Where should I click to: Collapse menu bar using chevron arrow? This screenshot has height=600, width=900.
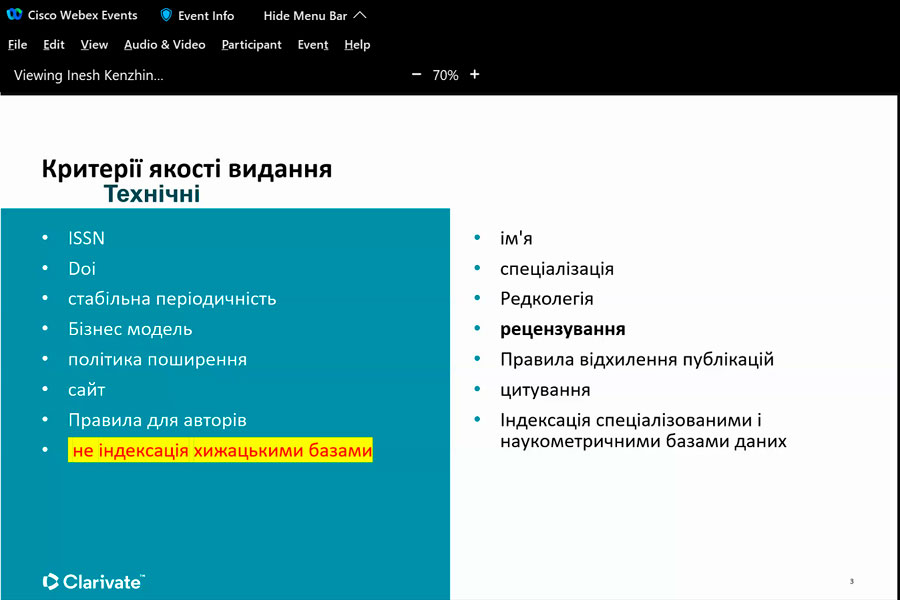pyautogui.click(x=360, y=15)
